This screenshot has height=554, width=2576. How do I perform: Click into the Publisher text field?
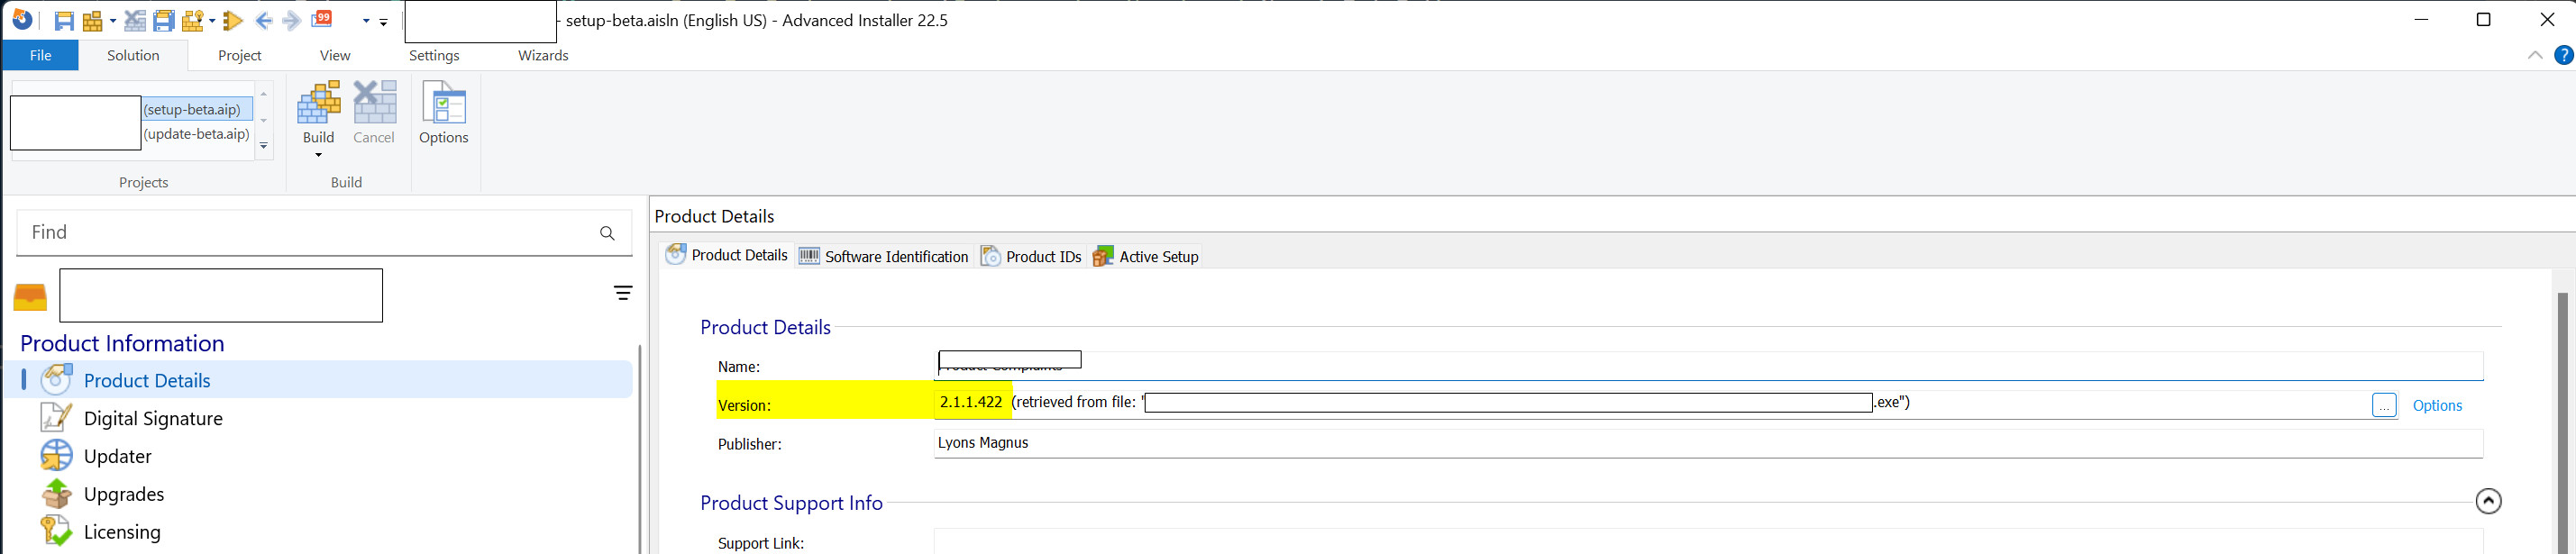pos(1700,443)
